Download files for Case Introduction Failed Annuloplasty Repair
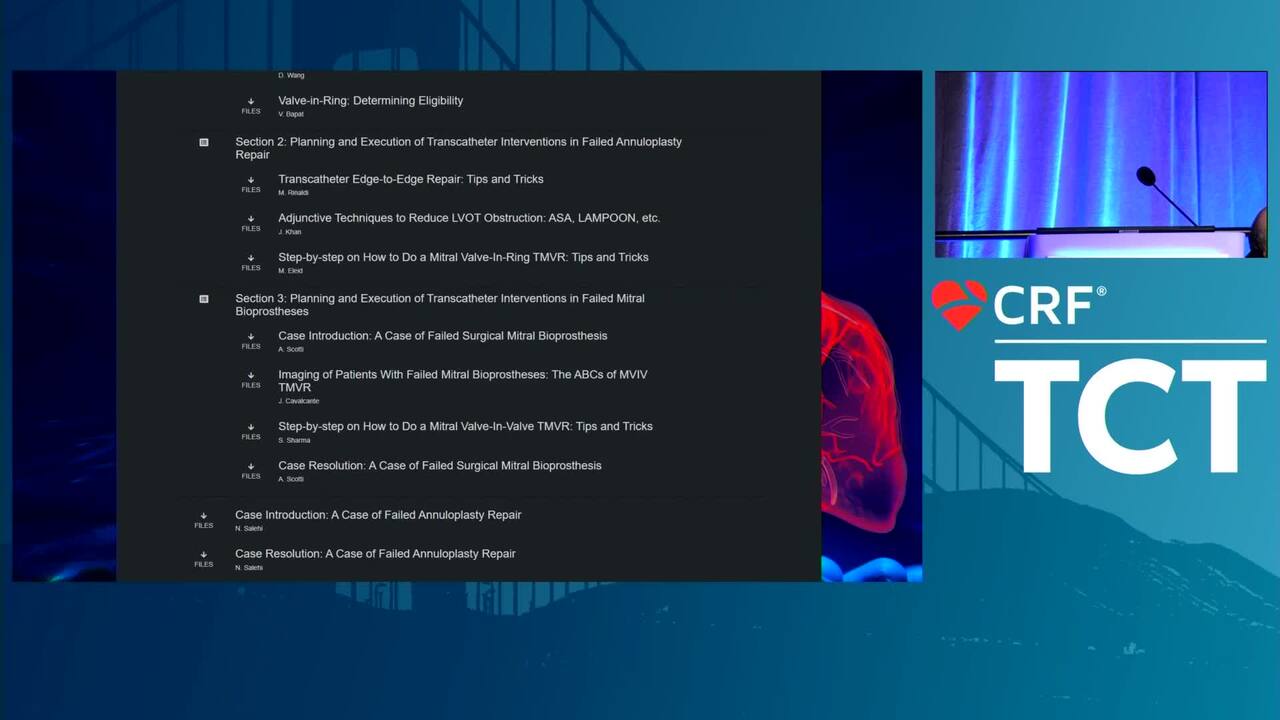Viewport: 1280px width, 720px height. coord(204,520)
